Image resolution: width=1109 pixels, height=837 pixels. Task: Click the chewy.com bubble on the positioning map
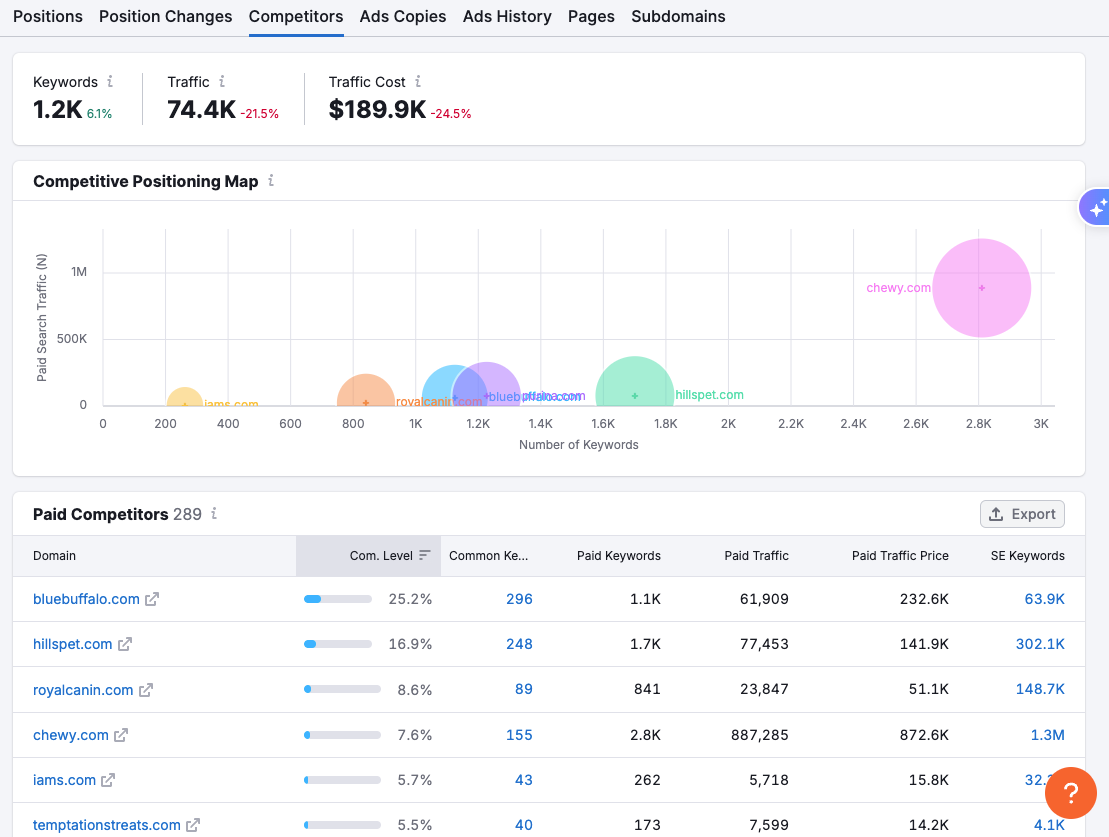pos(981,287)
